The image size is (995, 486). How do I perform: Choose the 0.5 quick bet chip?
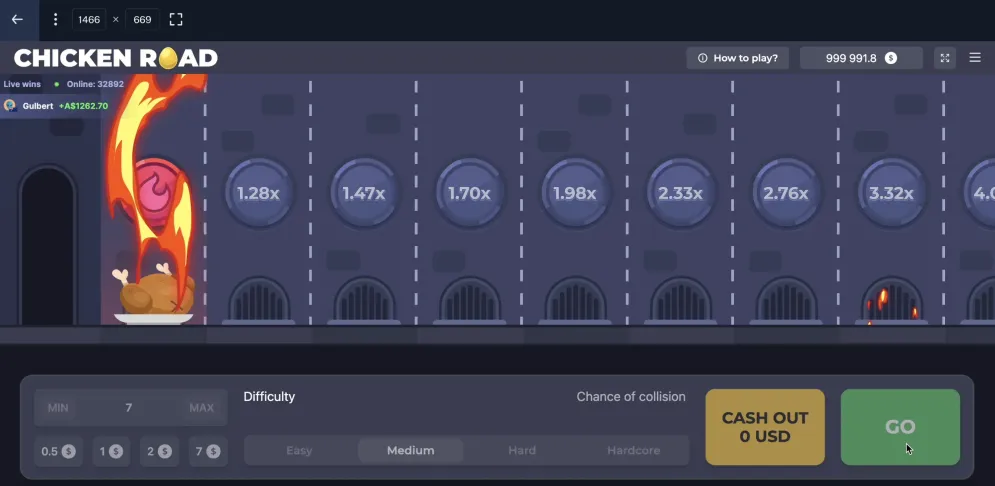click(x=58, y=452)
